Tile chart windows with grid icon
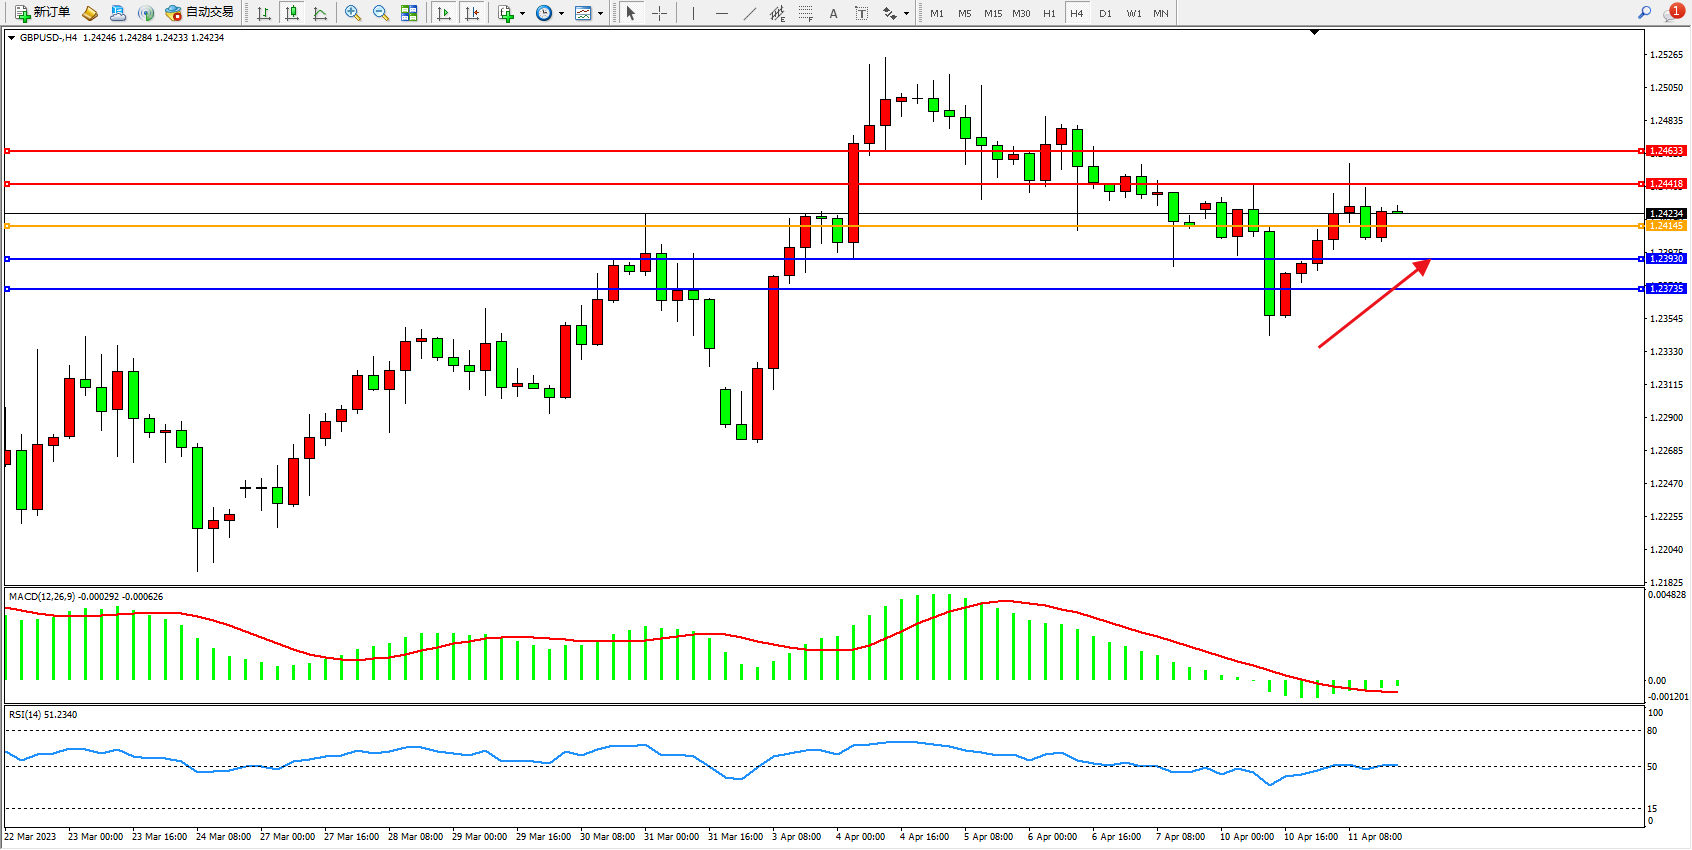 coord(409,13)
